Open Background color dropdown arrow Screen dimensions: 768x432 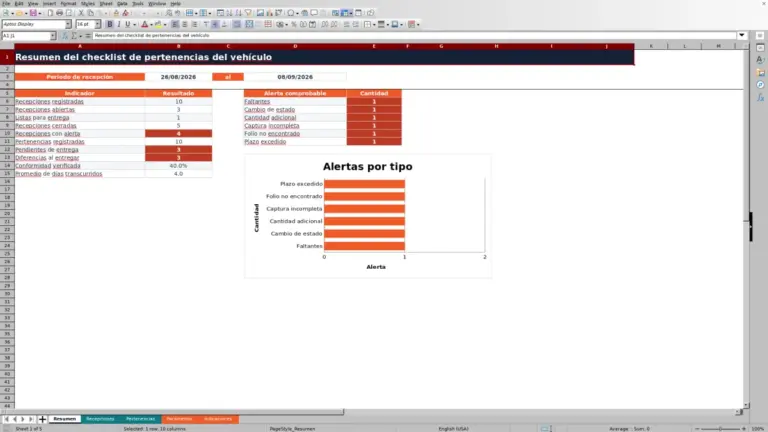[x=165, y=24]
